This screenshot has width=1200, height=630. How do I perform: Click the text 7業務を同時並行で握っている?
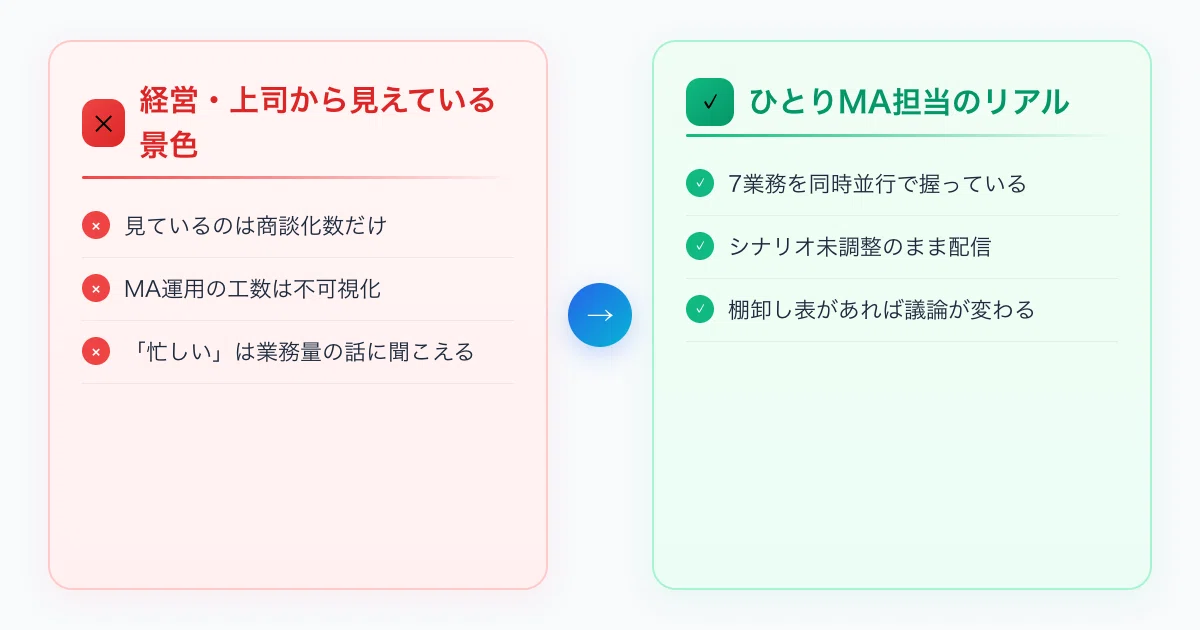click(877, 184)
